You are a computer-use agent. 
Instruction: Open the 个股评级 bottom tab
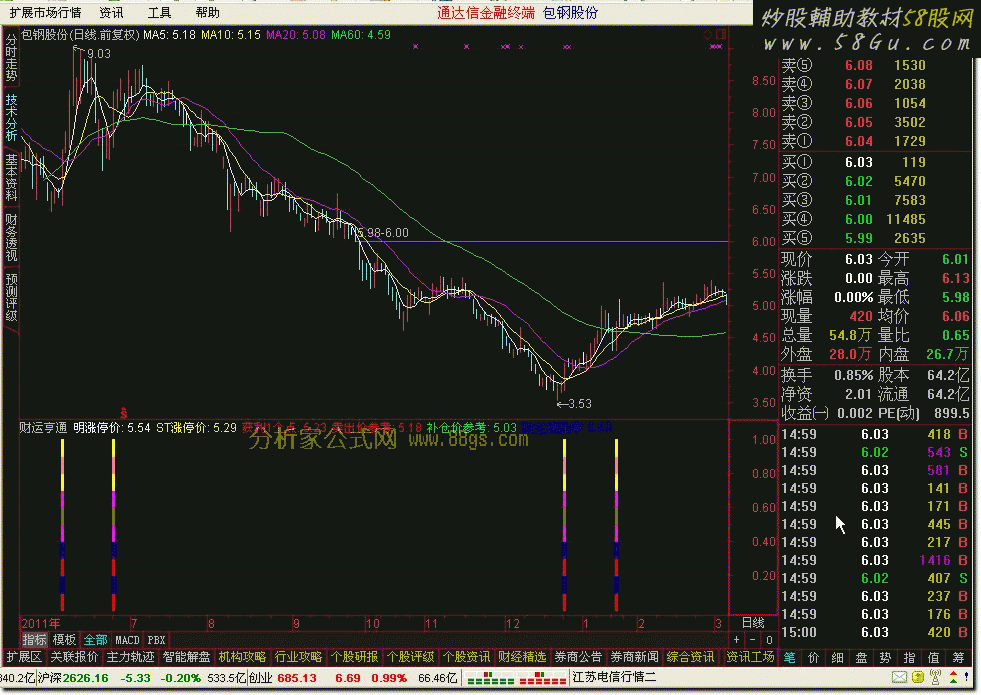tap(410, 657)
